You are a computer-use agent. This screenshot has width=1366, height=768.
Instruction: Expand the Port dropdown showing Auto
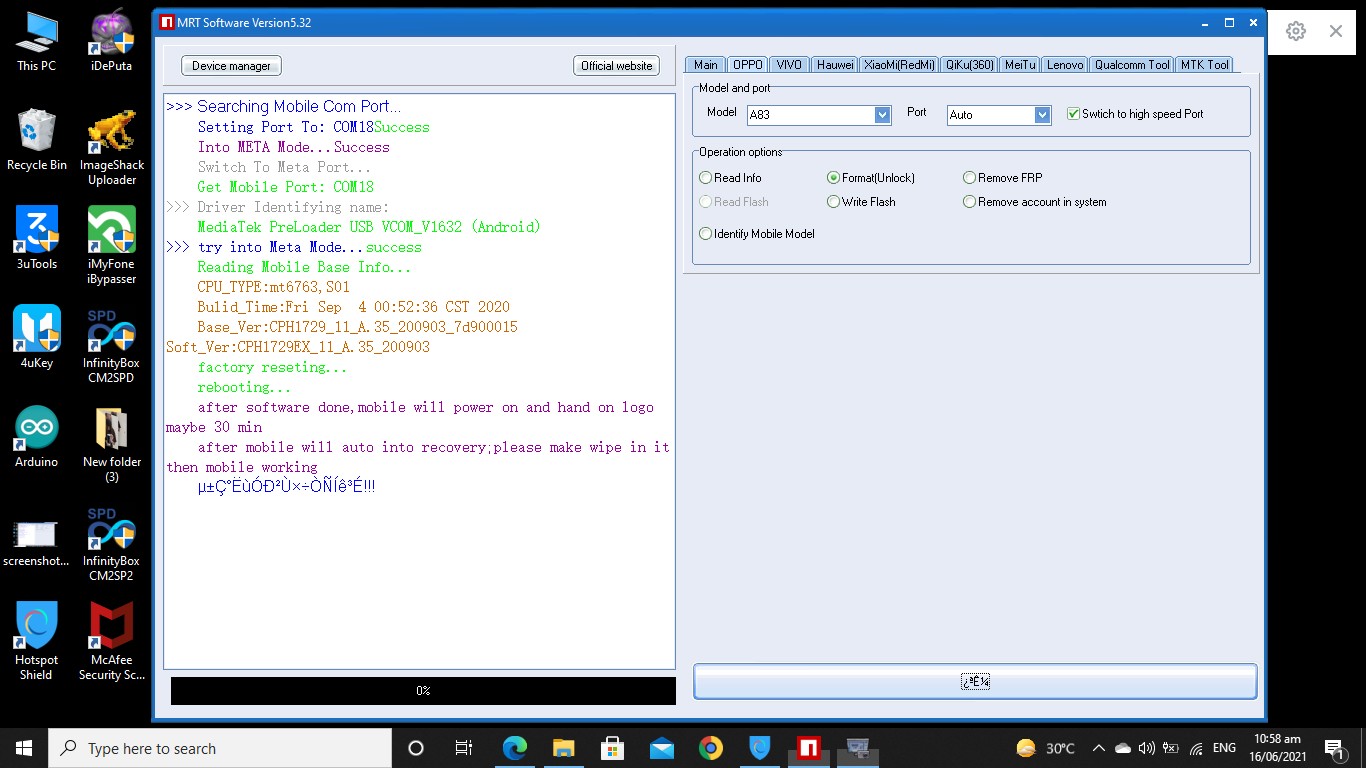pos(1043,115)
